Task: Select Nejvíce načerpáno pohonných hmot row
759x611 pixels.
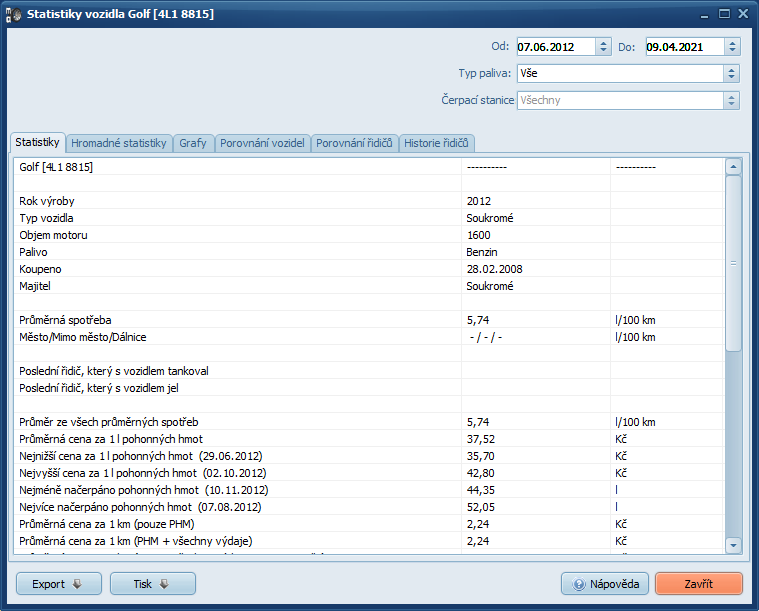Action: pyautogui.click(x=369, y=507)
